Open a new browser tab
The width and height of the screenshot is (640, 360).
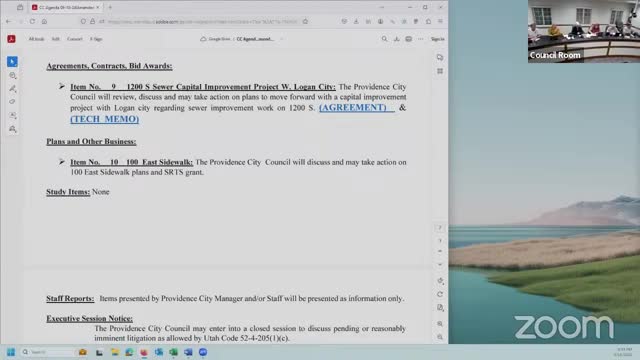(110, 7)
